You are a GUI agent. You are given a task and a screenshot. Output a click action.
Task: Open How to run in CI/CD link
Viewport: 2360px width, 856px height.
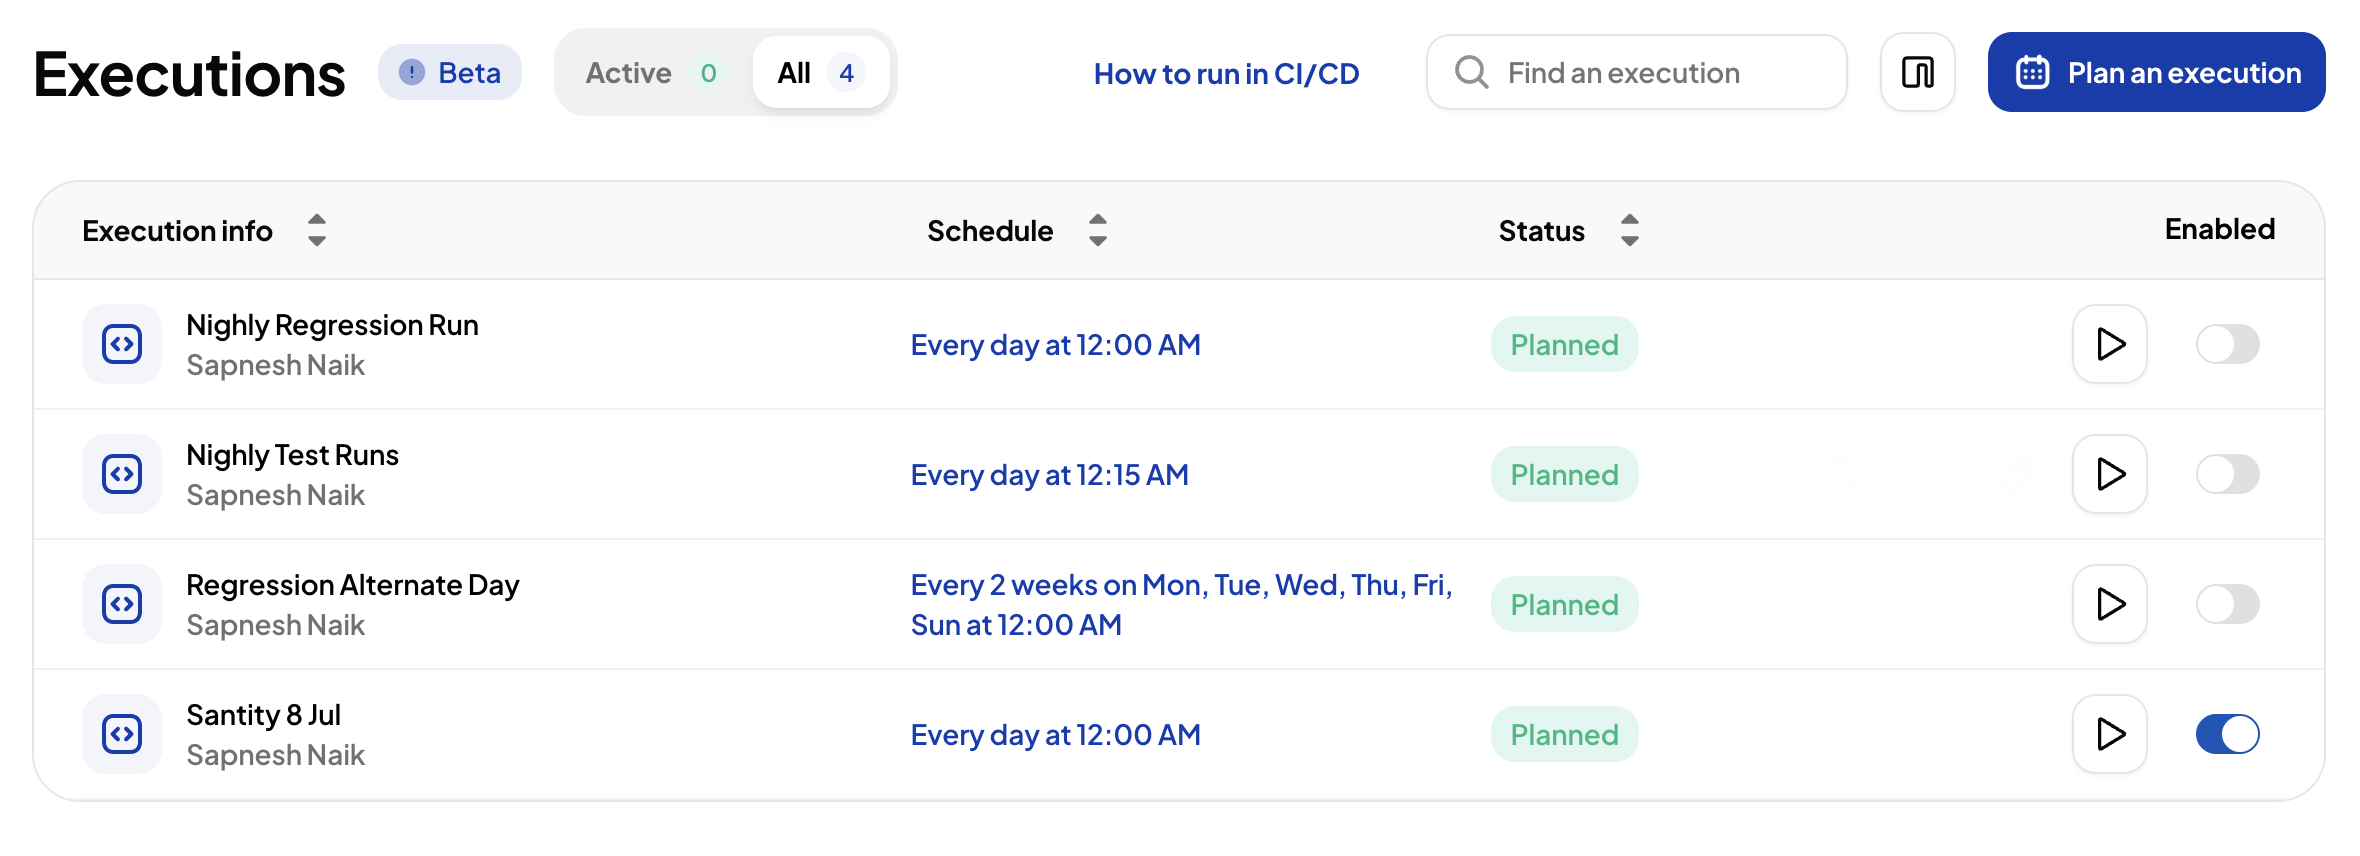[1226, 73]
